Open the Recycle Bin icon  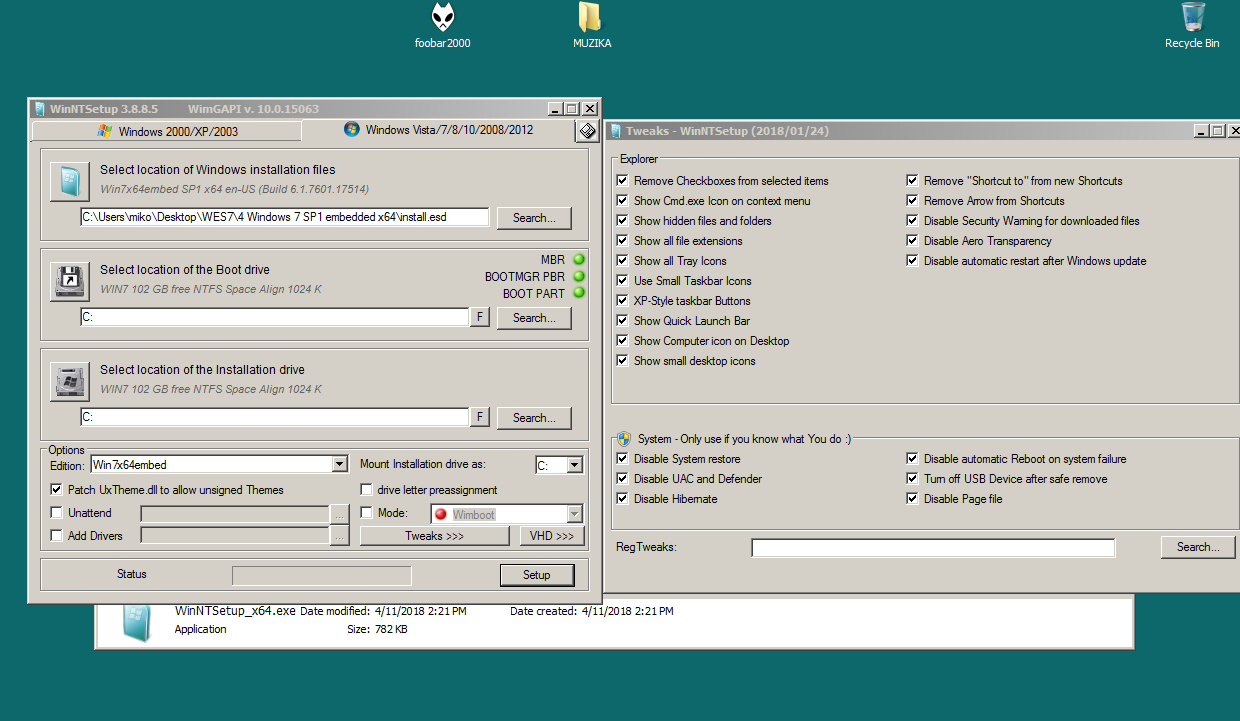point(1192,25)
